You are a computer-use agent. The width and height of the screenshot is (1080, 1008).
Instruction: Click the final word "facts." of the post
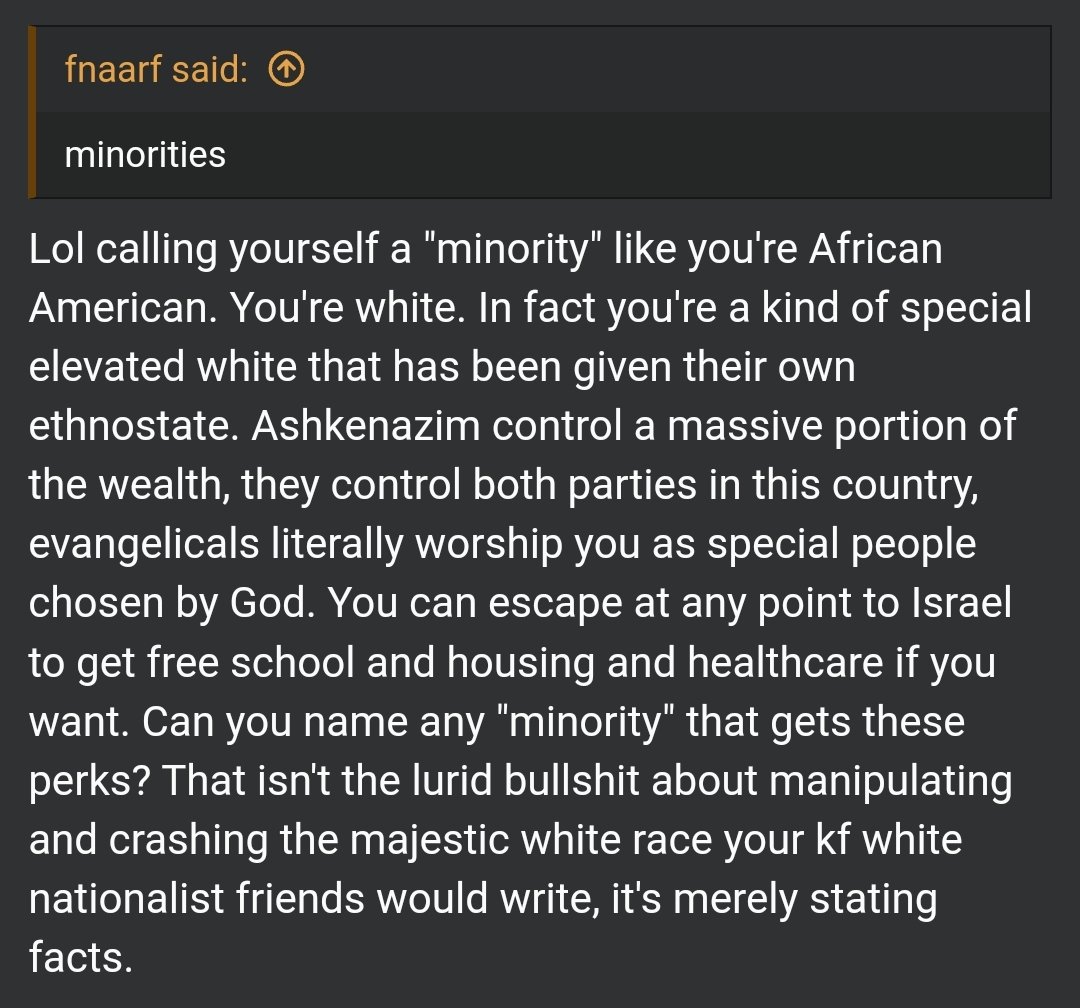[x=80, y=958]
